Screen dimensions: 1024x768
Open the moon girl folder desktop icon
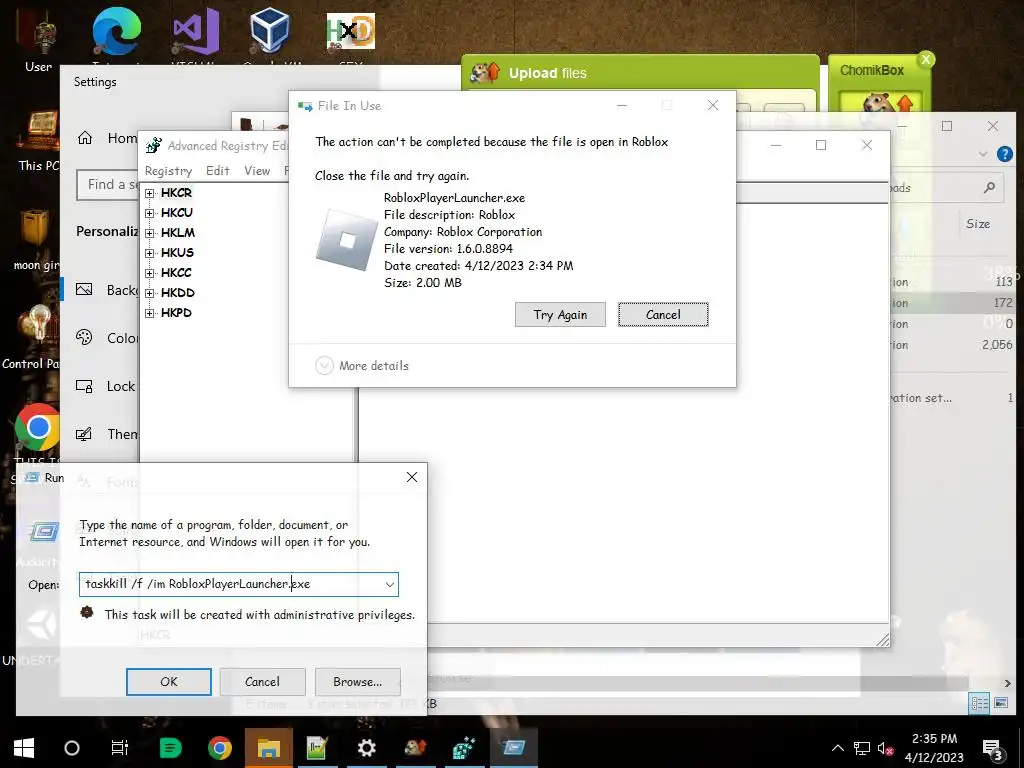[36, 238]
